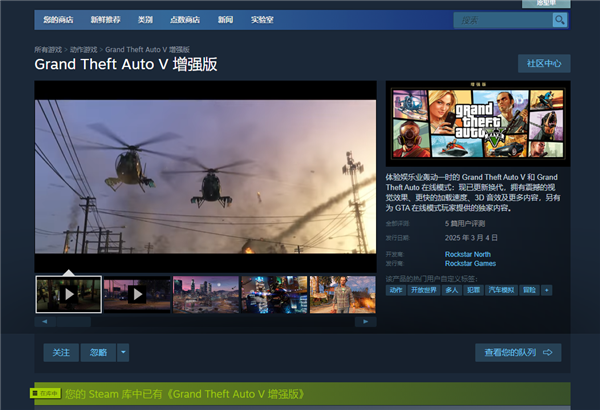Screen dimensions: 600x410
Task: Click the 社区中心 button
Action: pyautogui.click(x=544, y=64)
